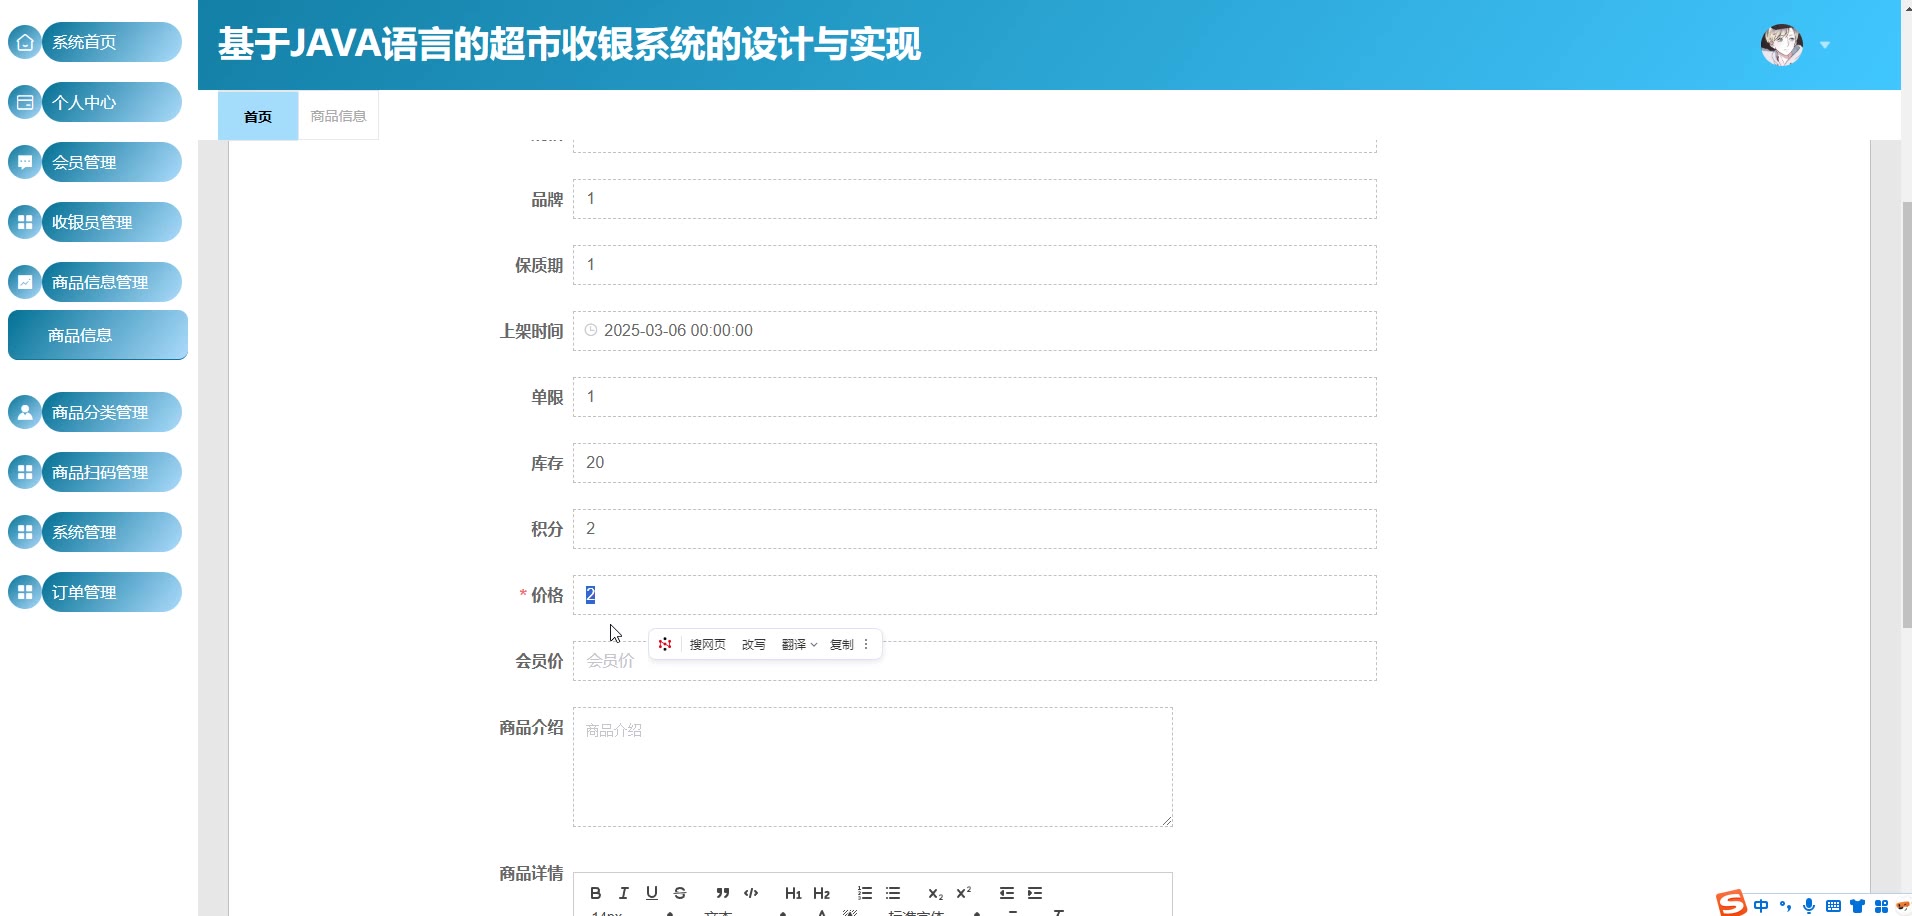This screenshot has width=1912, height=916.
Task: Select the 商品信息 submenu item
Action: pos(98,335)
